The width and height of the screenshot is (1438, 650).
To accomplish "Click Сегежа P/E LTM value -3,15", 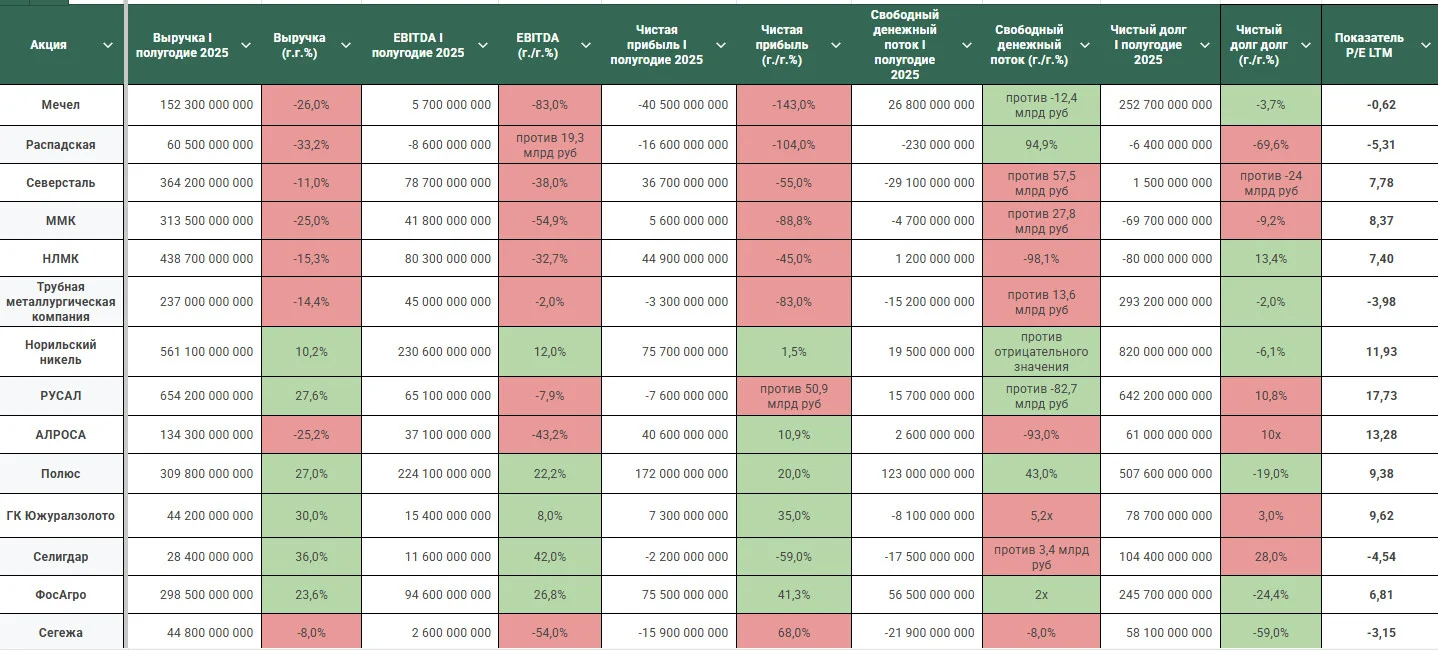I will point(1380,633).
